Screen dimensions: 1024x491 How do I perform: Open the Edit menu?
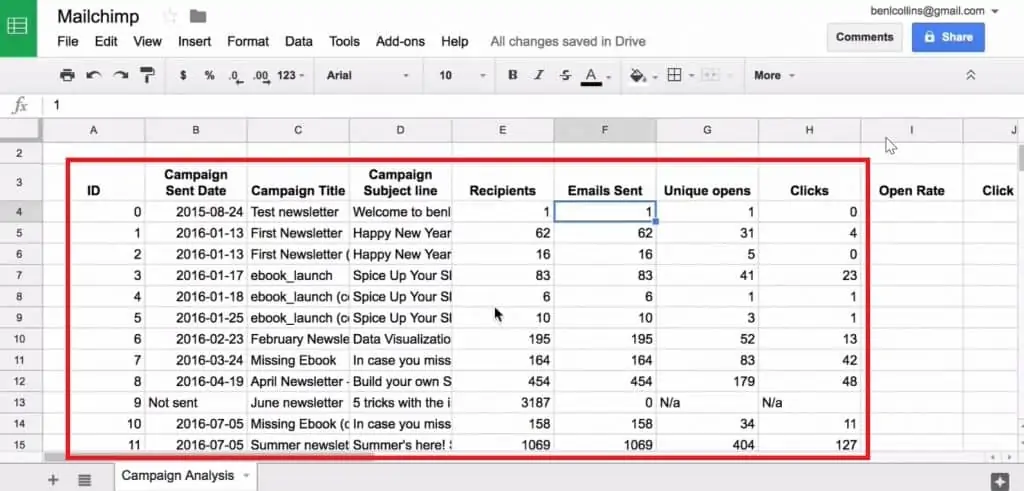pos(106,41)
